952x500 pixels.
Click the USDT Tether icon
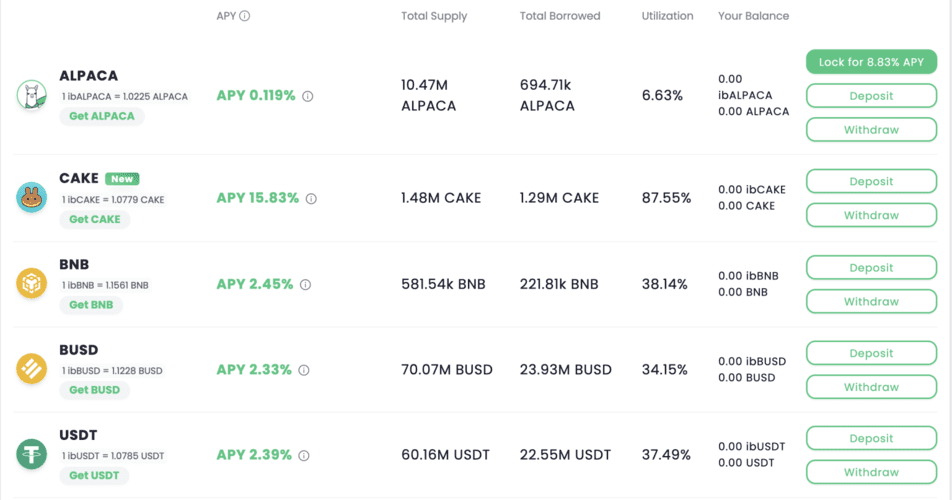(x=32, y=454)
